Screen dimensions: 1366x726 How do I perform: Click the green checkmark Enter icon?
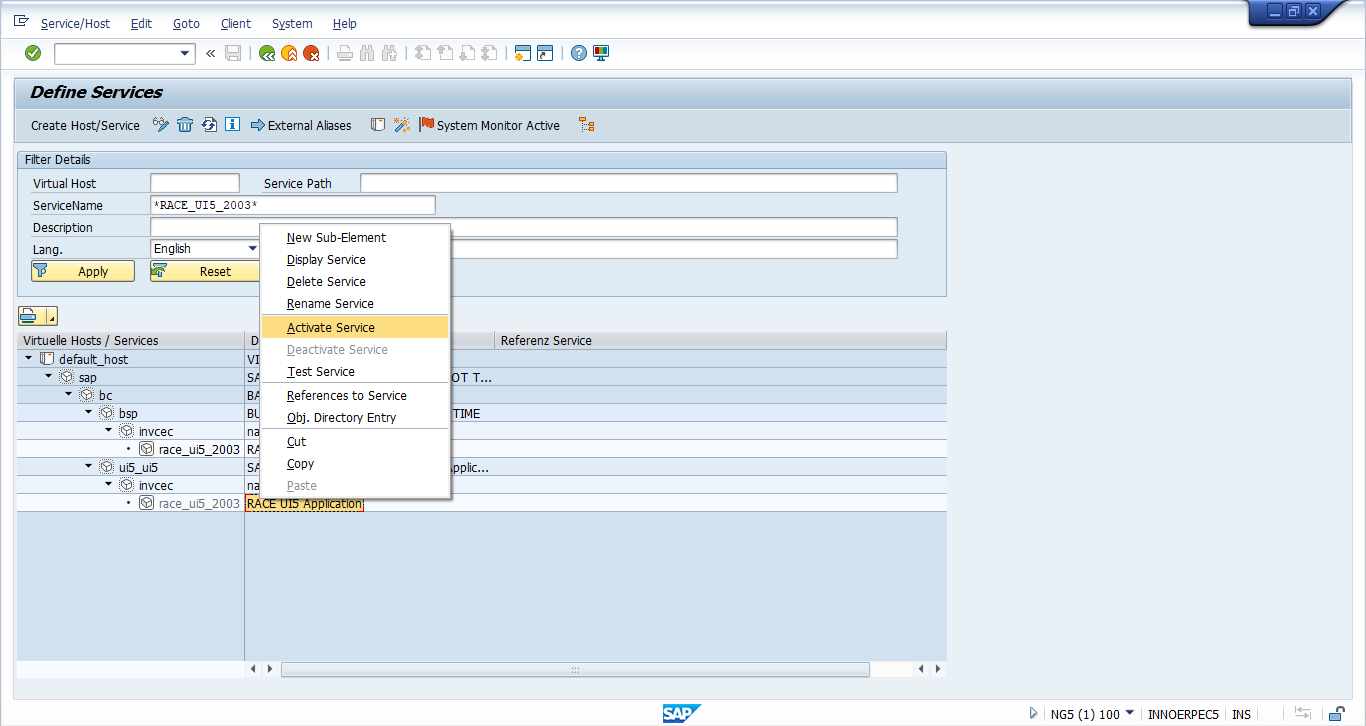pos(33,53)
